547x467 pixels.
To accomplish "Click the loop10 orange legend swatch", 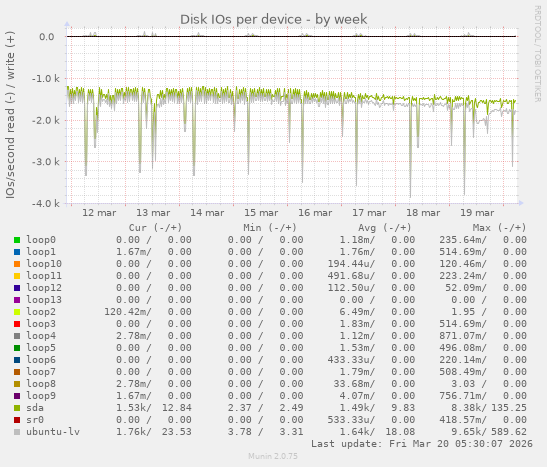I will [x=17, y=264].
